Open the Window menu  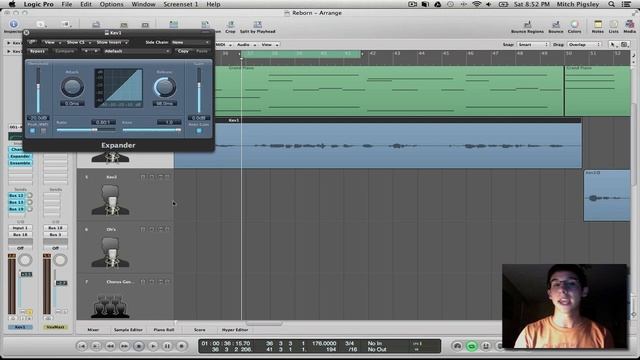(143, 4)
